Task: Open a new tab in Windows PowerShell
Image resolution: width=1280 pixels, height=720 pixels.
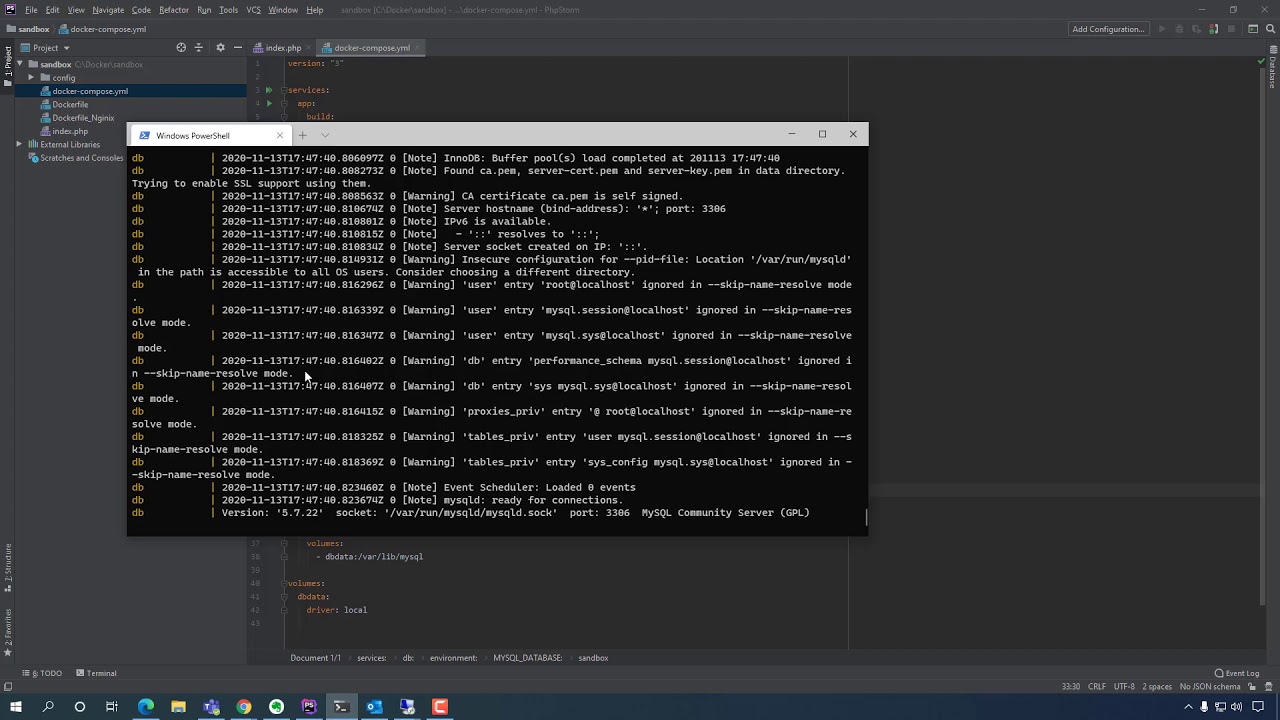Action: 302,135
